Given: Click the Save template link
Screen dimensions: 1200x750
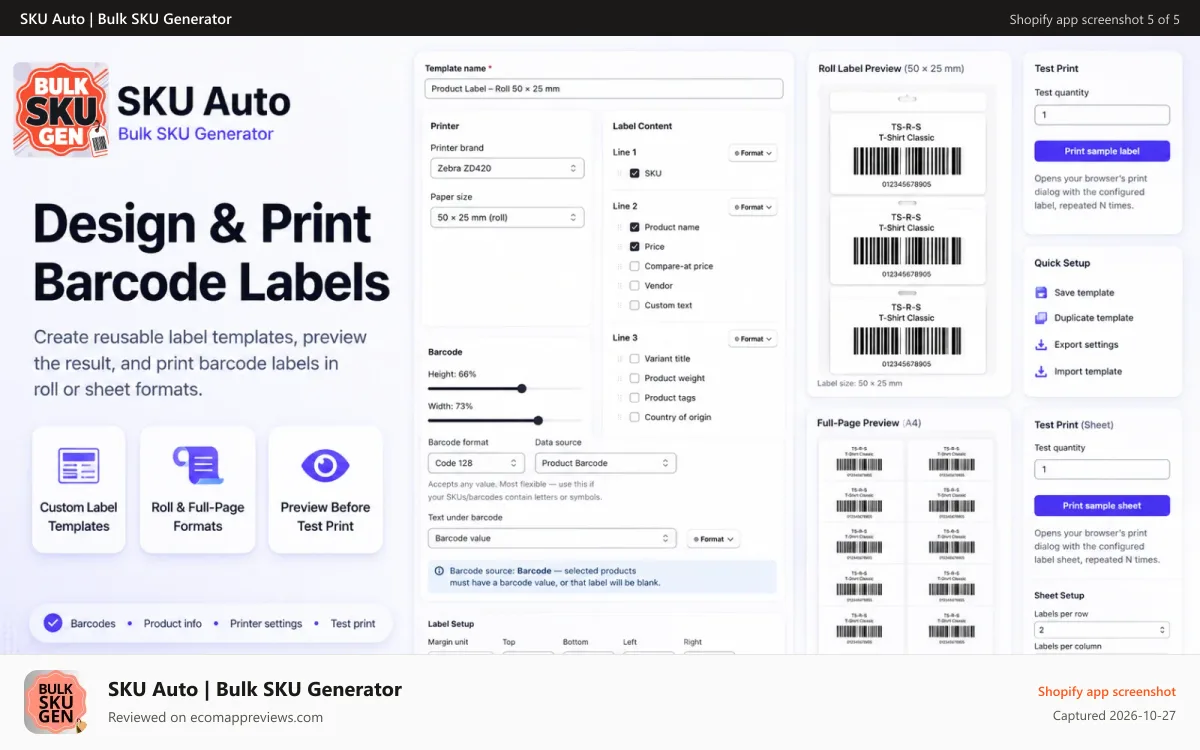Looking at the screenshot, I should point(1084,293).
